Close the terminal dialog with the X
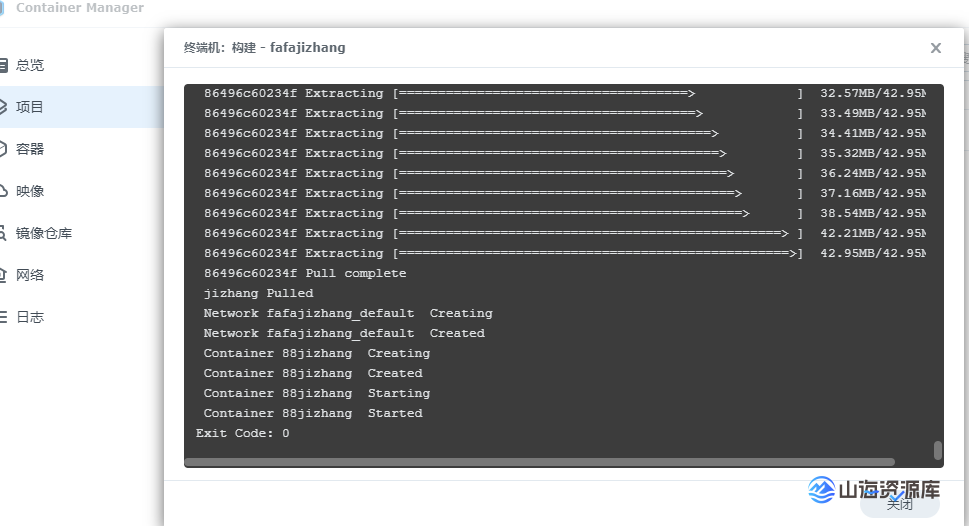The width and height of the screenshot is (969, 526). tap(935, 48)
